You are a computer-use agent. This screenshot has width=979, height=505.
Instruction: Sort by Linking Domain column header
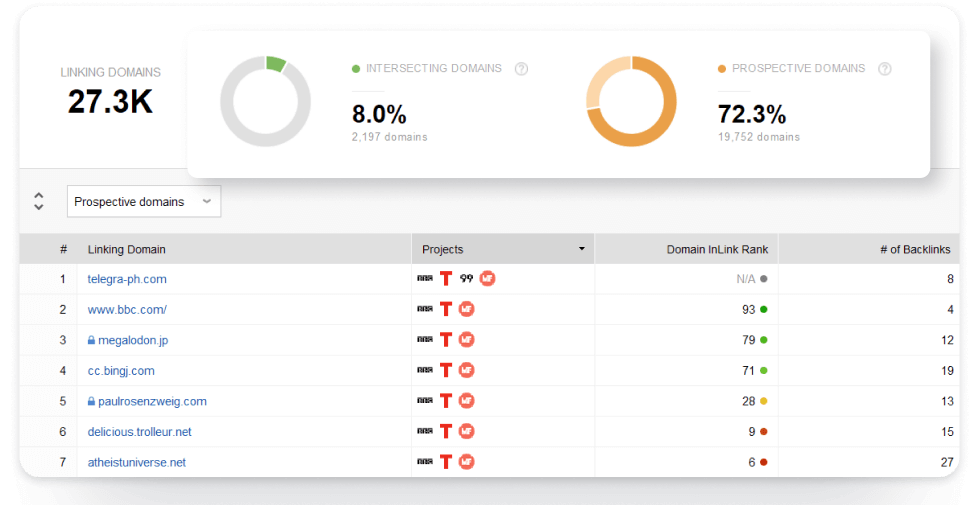[x=127, y=249]
